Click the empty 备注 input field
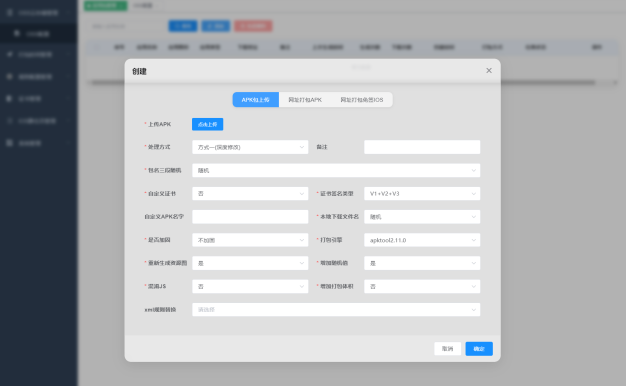The image size is (626, 386). (422, 147)
